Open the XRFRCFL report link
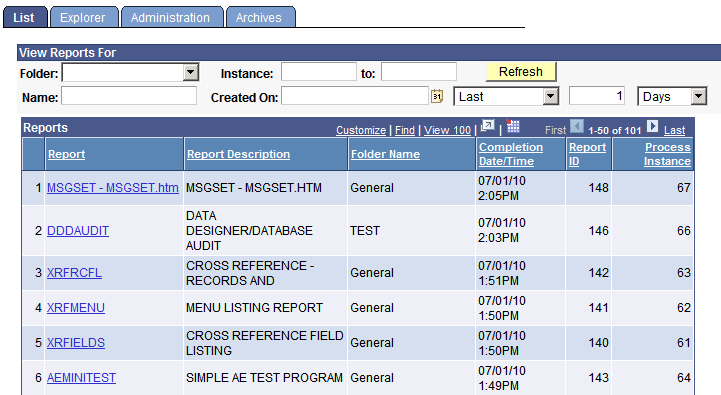The height and width of the screenshot is (395, 721). click(74, 273)
